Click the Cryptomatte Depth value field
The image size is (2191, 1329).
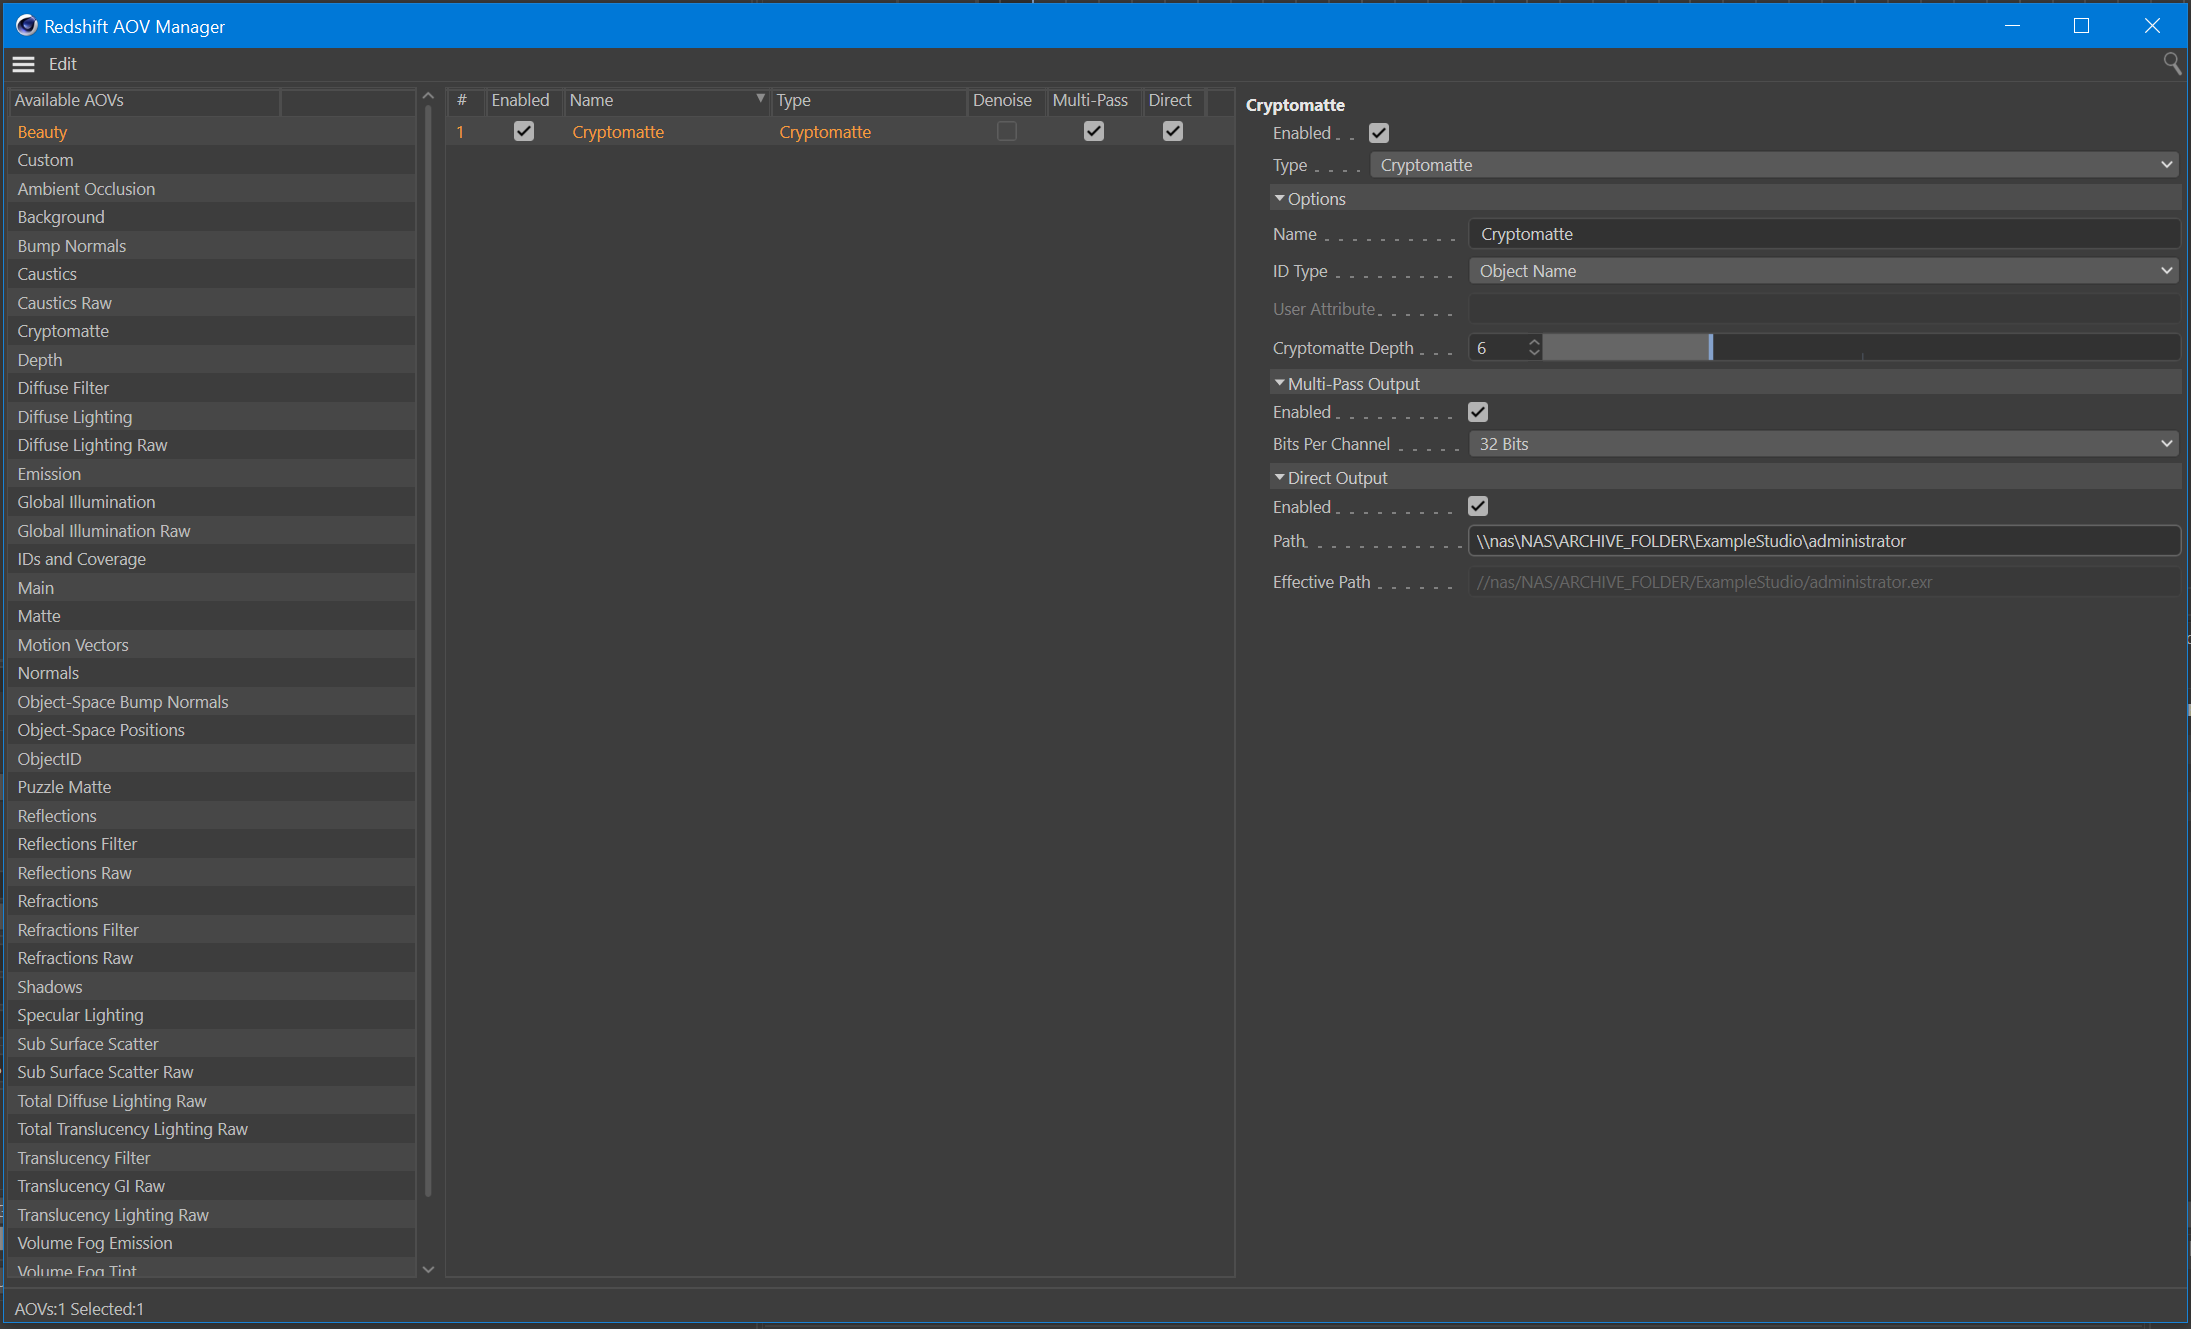pos(1497,348)
